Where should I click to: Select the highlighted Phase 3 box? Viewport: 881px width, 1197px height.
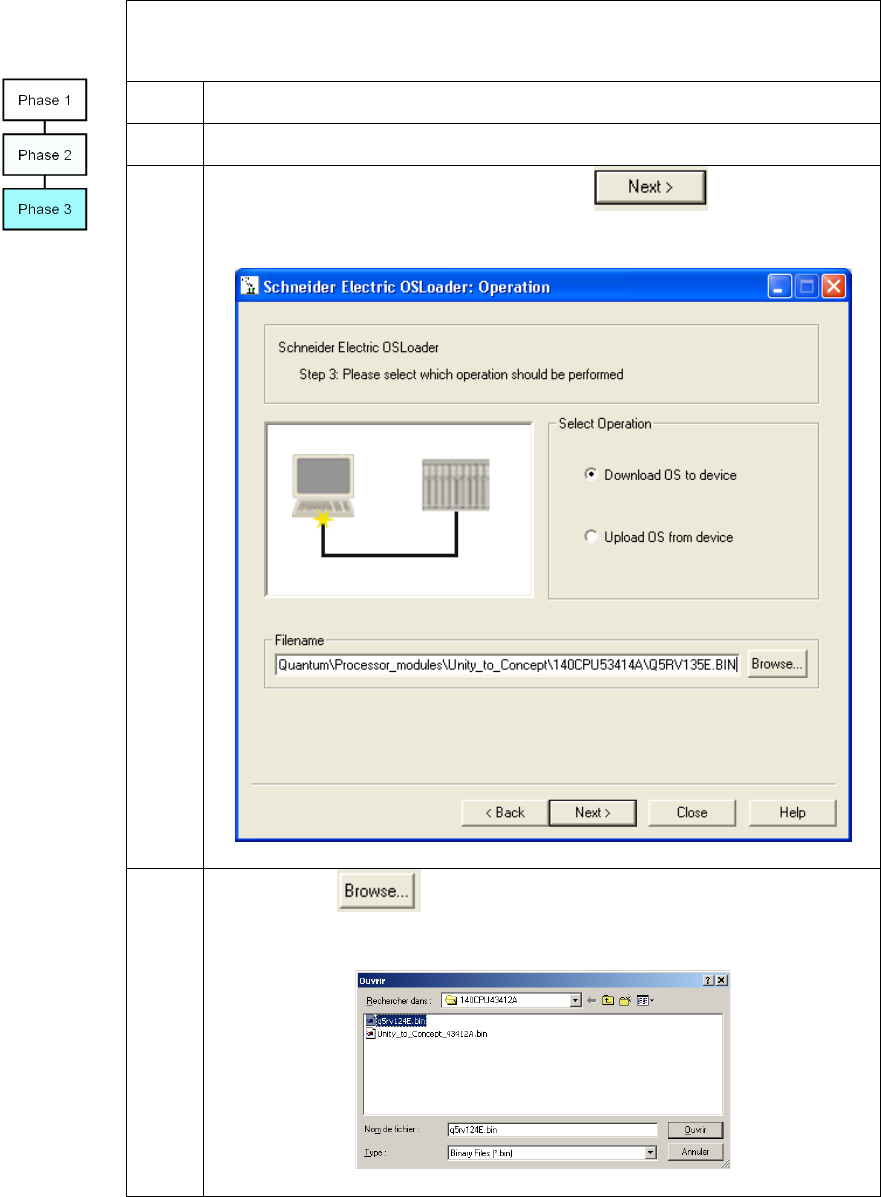pyautogui.click(x=45, y=209)
